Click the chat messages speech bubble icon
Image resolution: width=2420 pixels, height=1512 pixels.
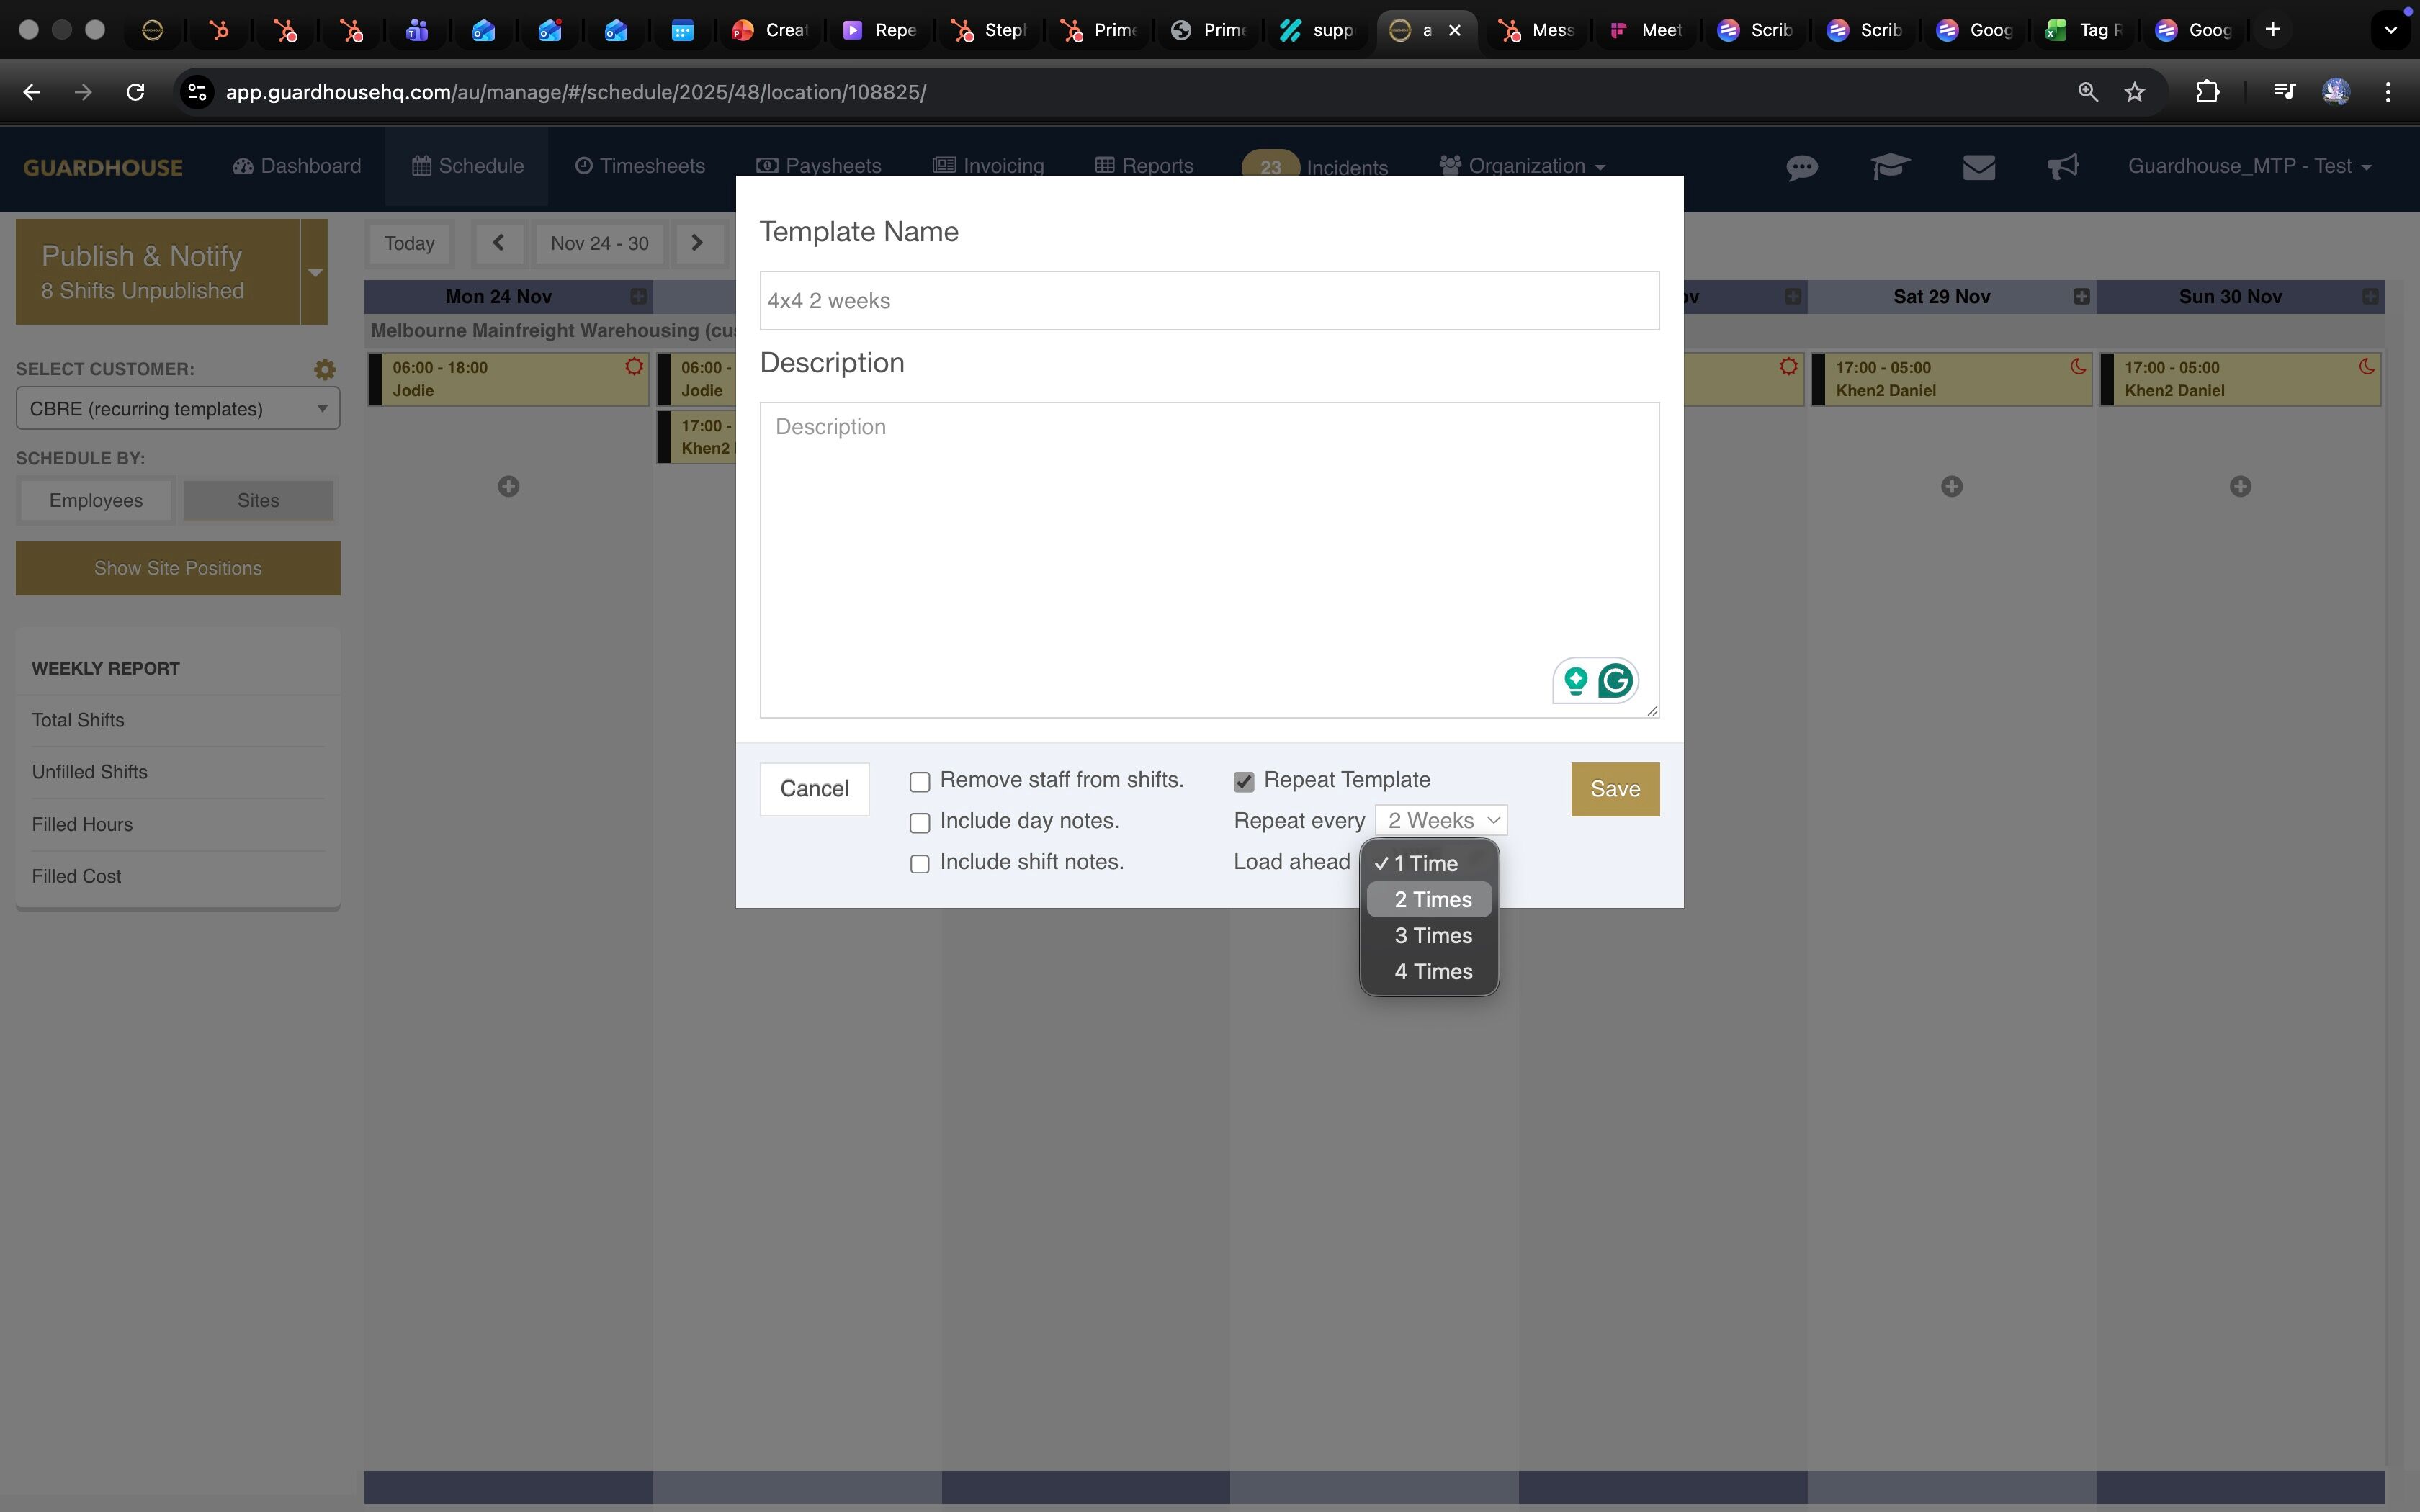tap(1801, 167)
